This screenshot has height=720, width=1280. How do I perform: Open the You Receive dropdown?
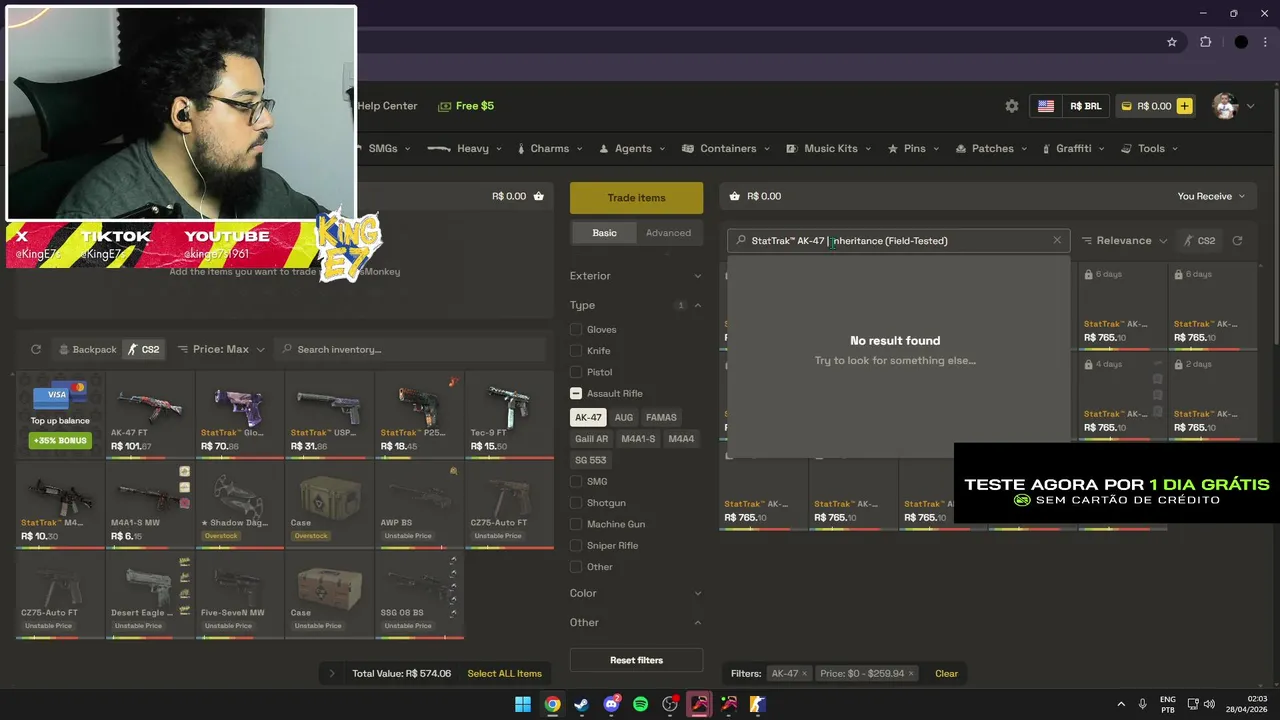[x=1211, y=196]
